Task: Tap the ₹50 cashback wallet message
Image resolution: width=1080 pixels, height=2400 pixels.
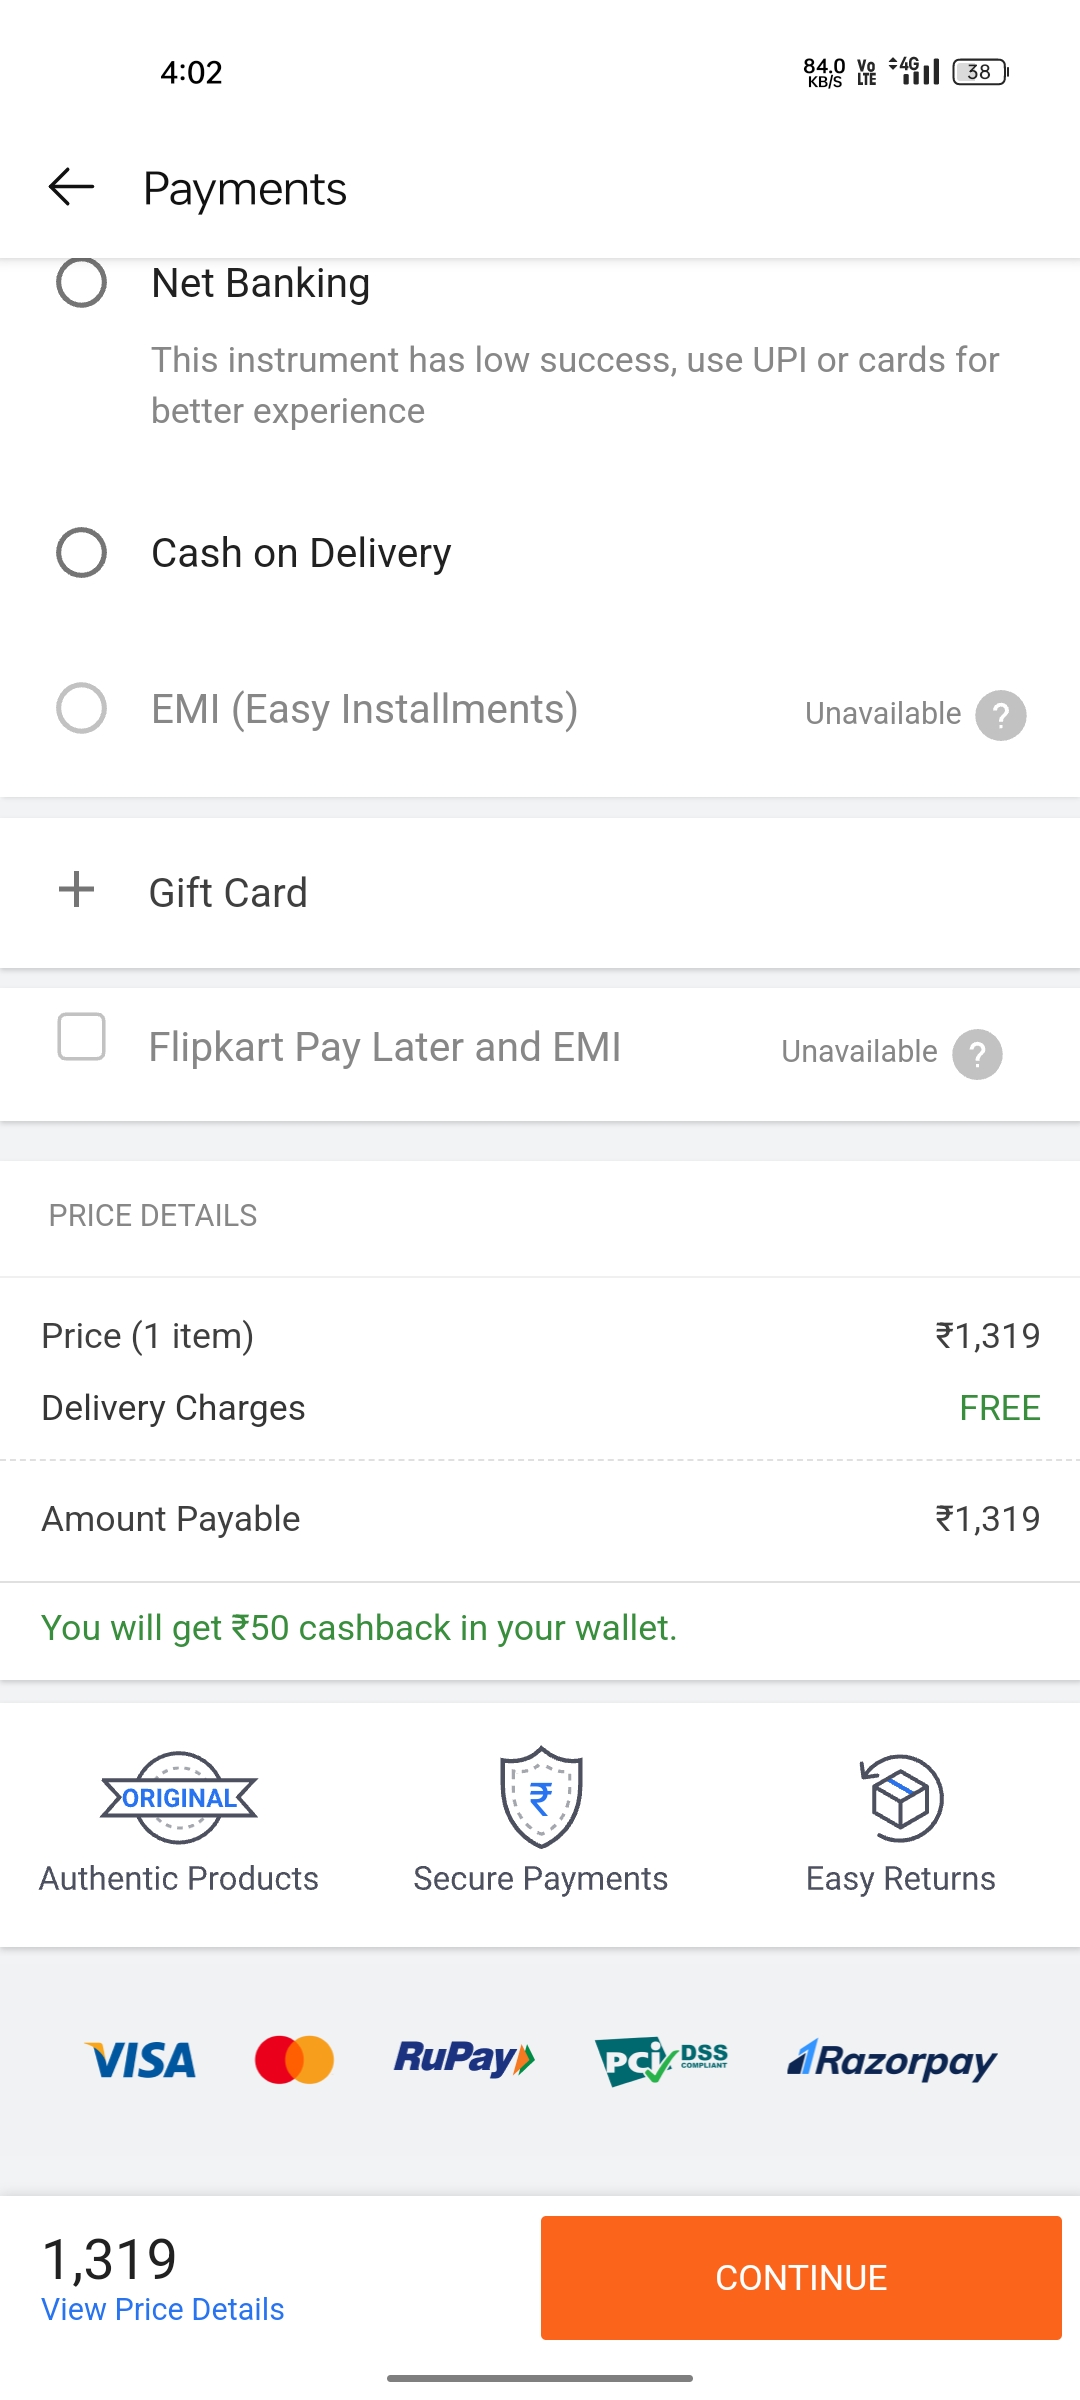Action: coord(359,1628)
